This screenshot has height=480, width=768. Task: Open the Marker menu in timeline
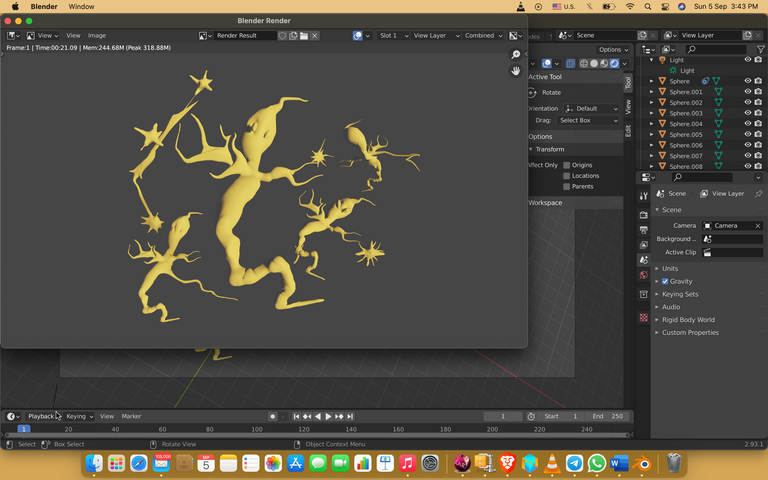point(131,416)
